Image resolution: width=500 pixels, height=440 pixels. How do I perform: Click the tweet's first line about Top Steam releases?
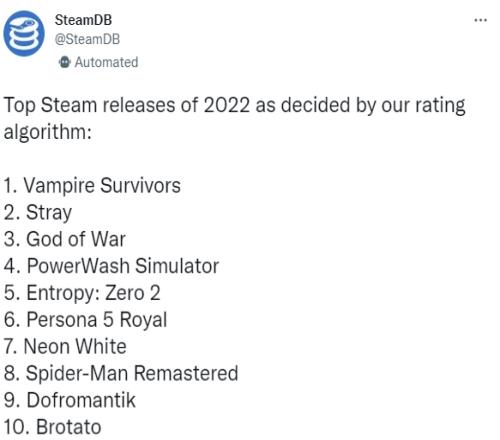(234, 106)
